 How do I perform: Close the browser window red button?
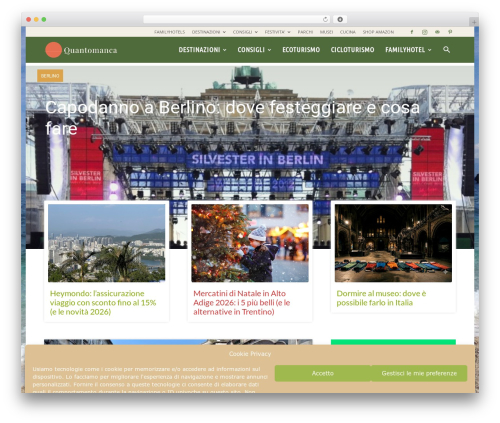click(29, 19)
